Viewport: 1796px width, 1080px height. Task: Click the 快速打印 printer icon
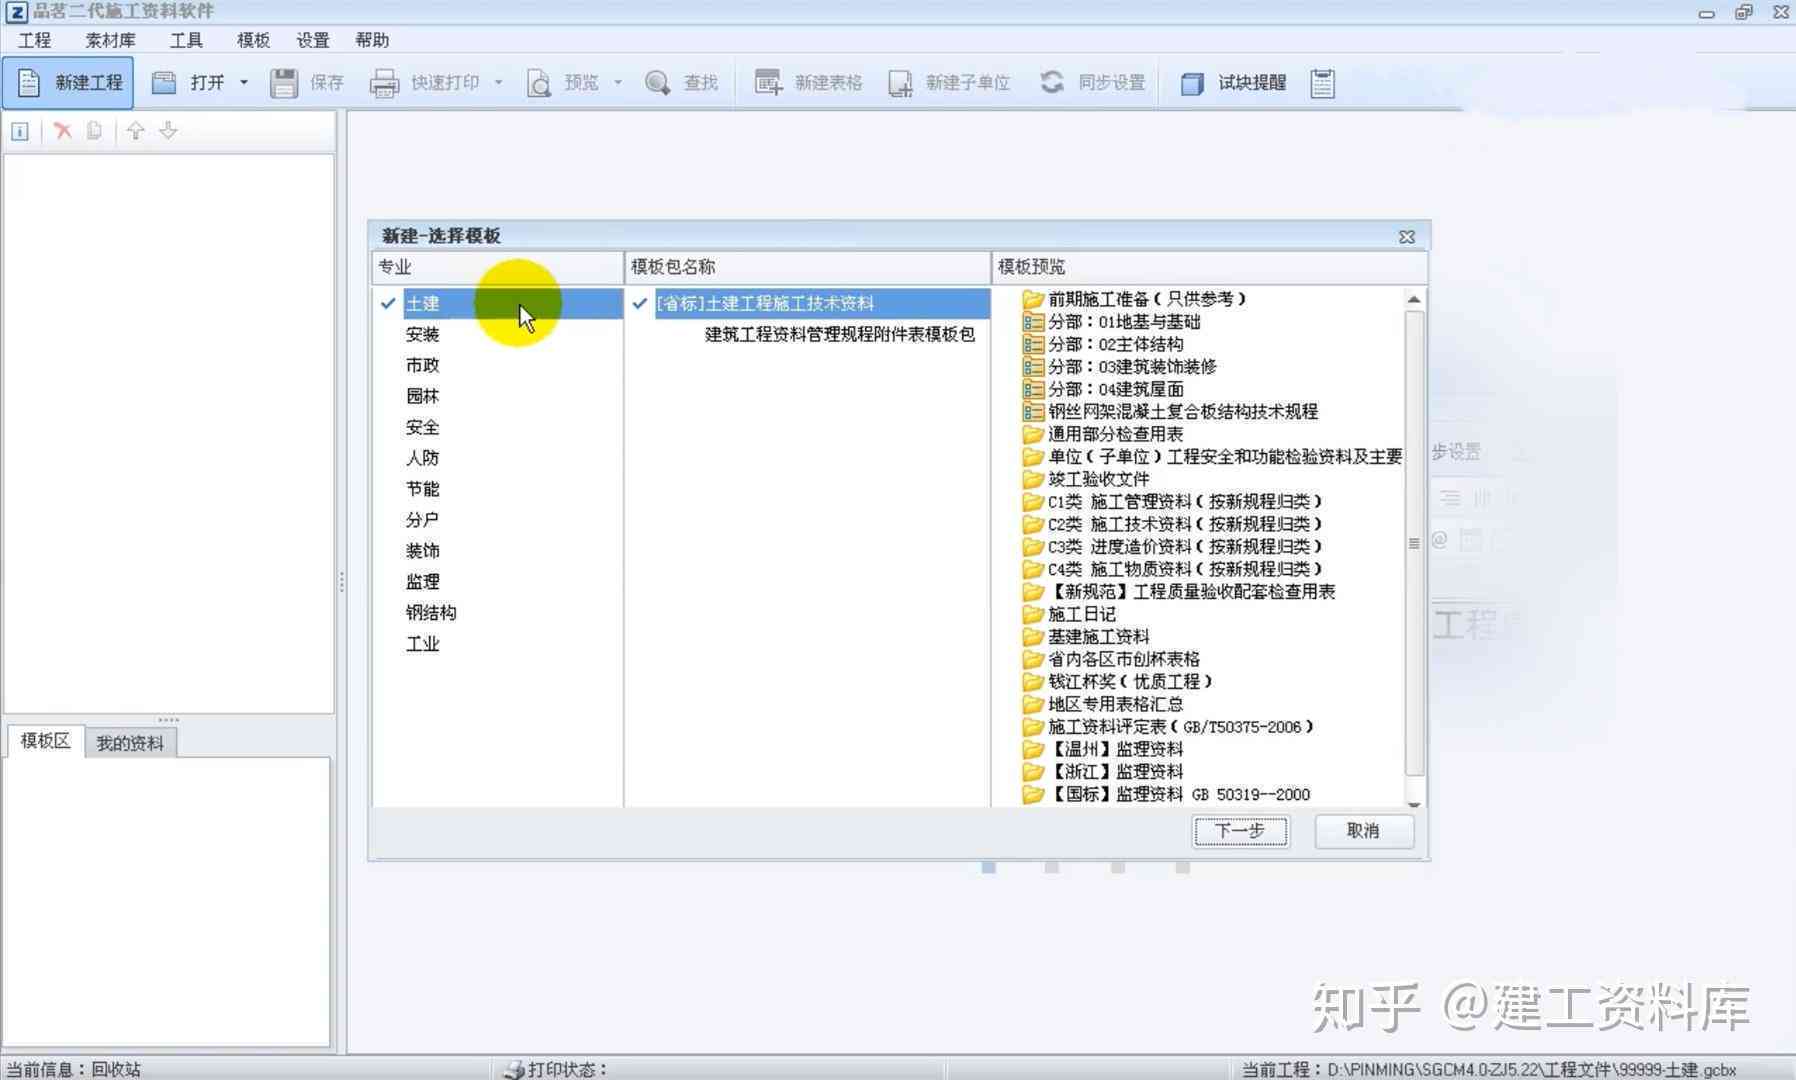tap(384, 83)
